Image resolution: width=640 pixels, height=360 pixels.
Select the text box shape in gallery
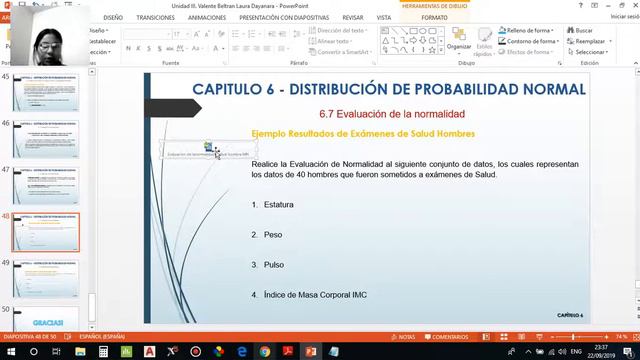coord(384,31)
